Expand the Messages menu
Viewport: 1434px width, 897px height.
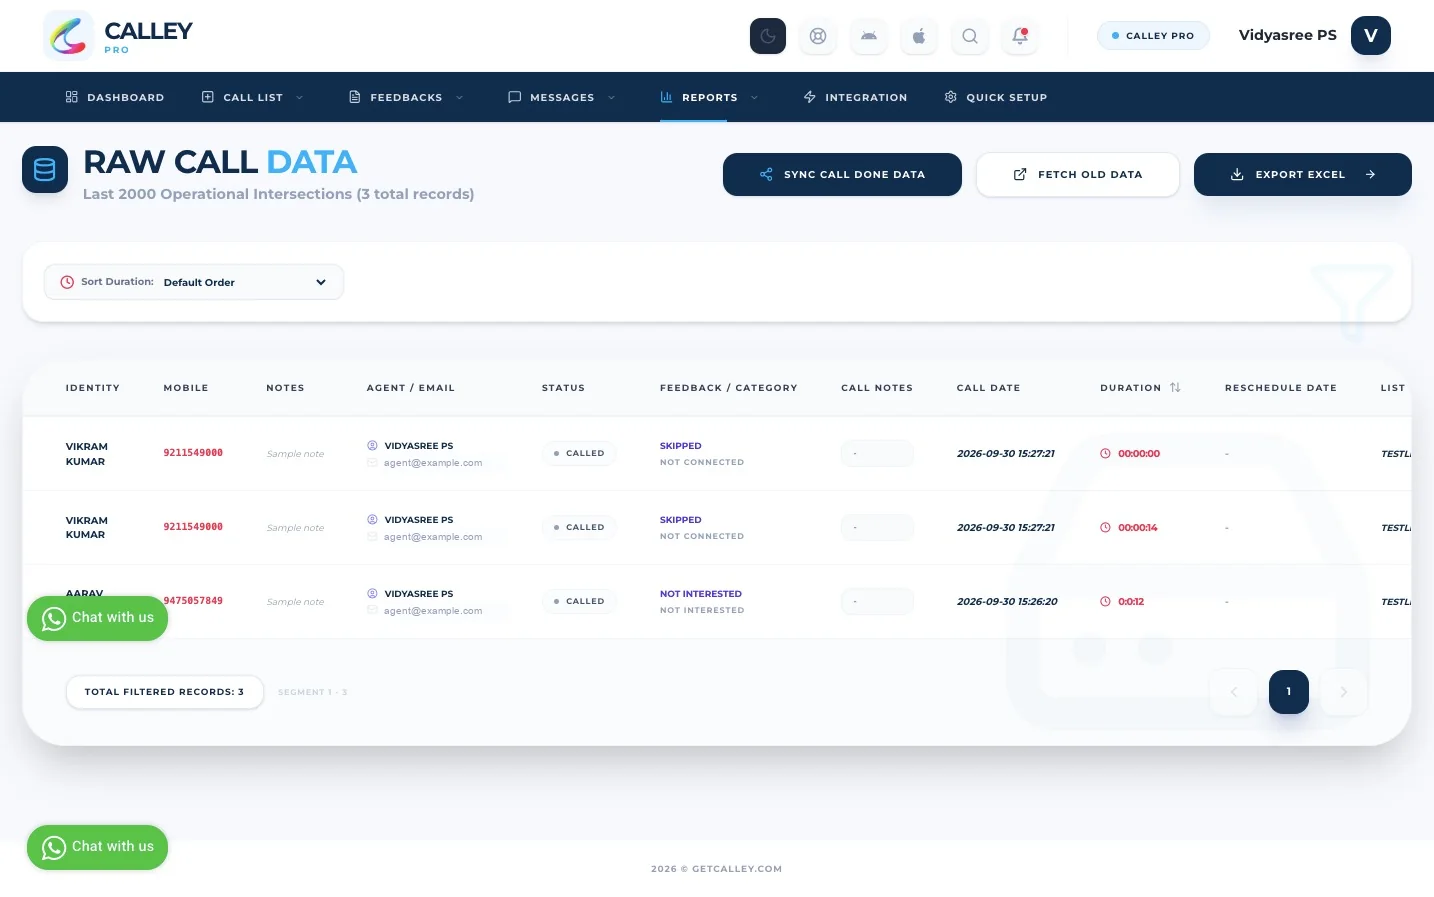562,97
